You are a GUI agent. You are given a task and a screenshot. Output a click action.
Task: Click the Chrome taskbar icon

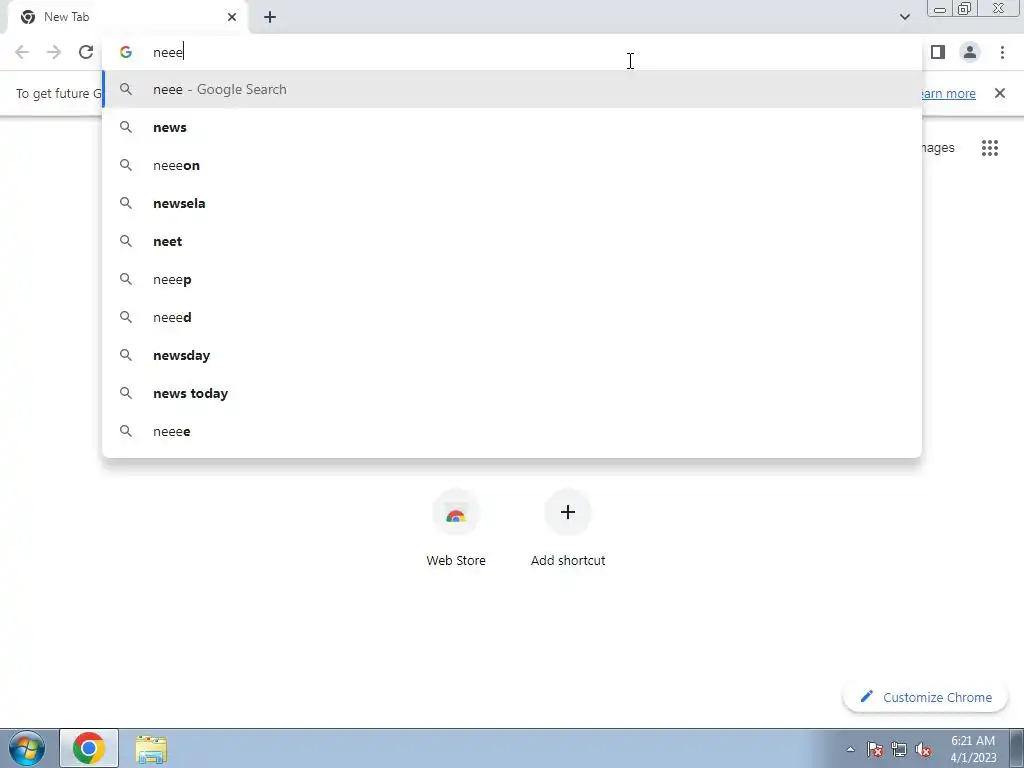click(x=89, y=748)
